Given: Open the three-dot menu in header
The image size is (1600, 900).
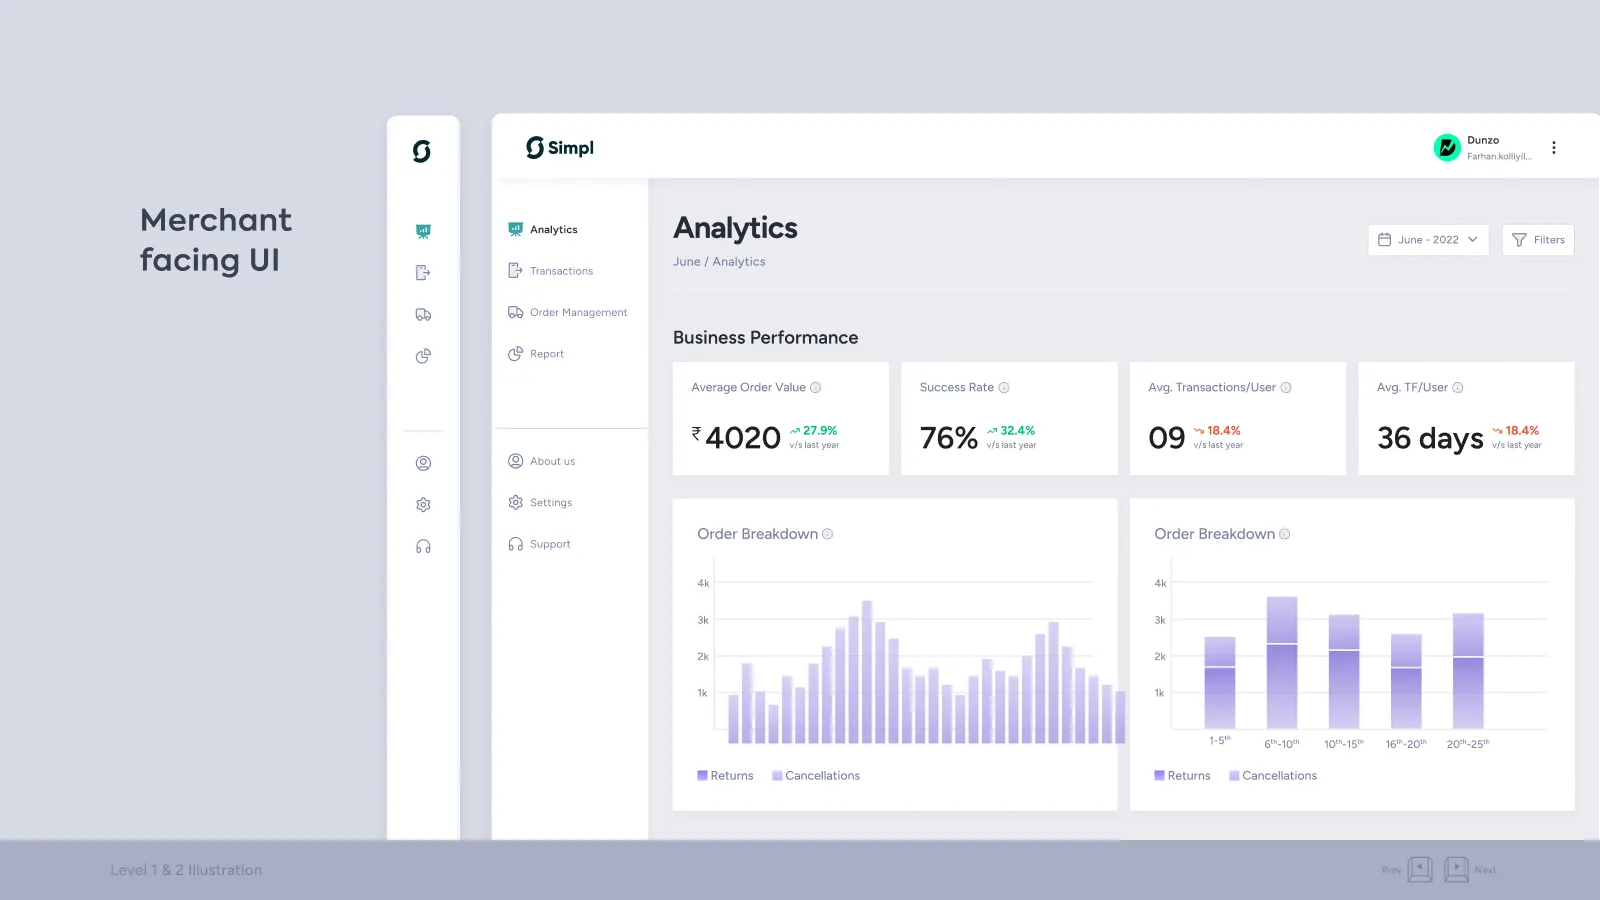Looking at the screenshot, I should 1554,148.
